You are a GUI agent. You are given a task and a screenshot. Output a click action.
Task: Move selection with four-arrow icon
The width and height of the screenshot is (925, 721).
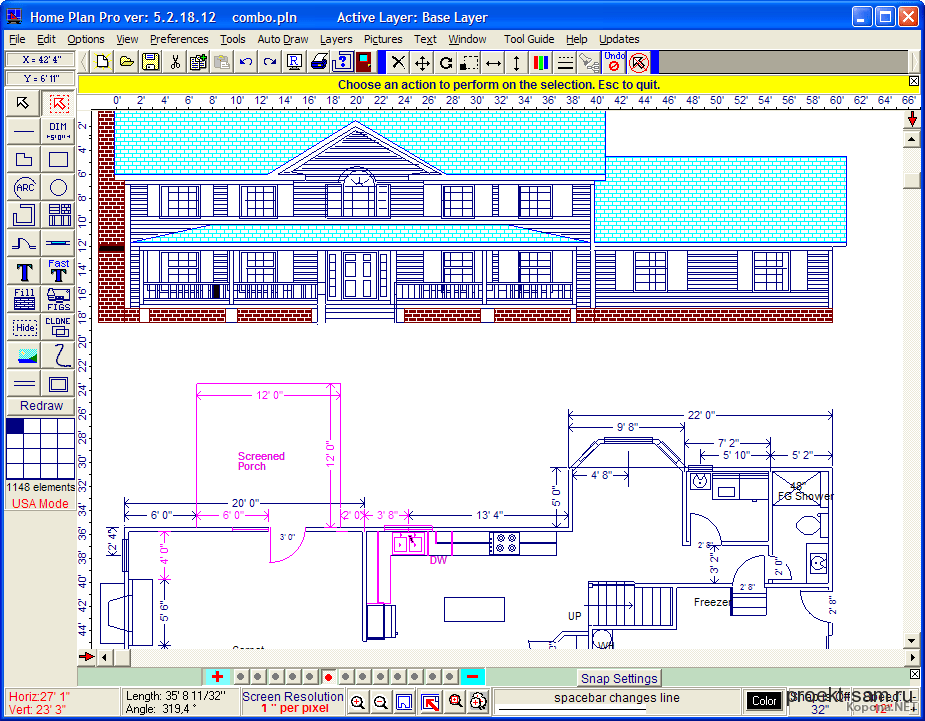point(422,63)
